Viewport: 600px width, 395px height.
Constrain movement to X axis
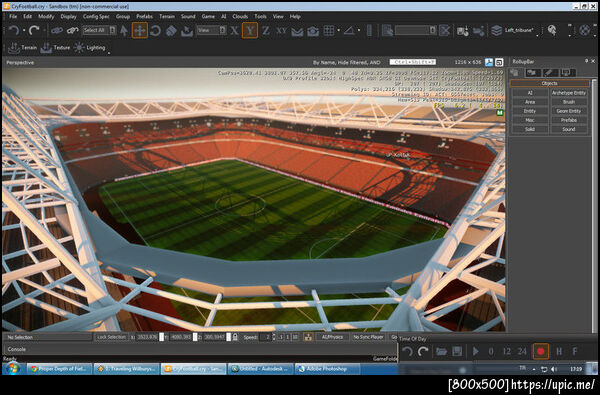tap(234, 30)
